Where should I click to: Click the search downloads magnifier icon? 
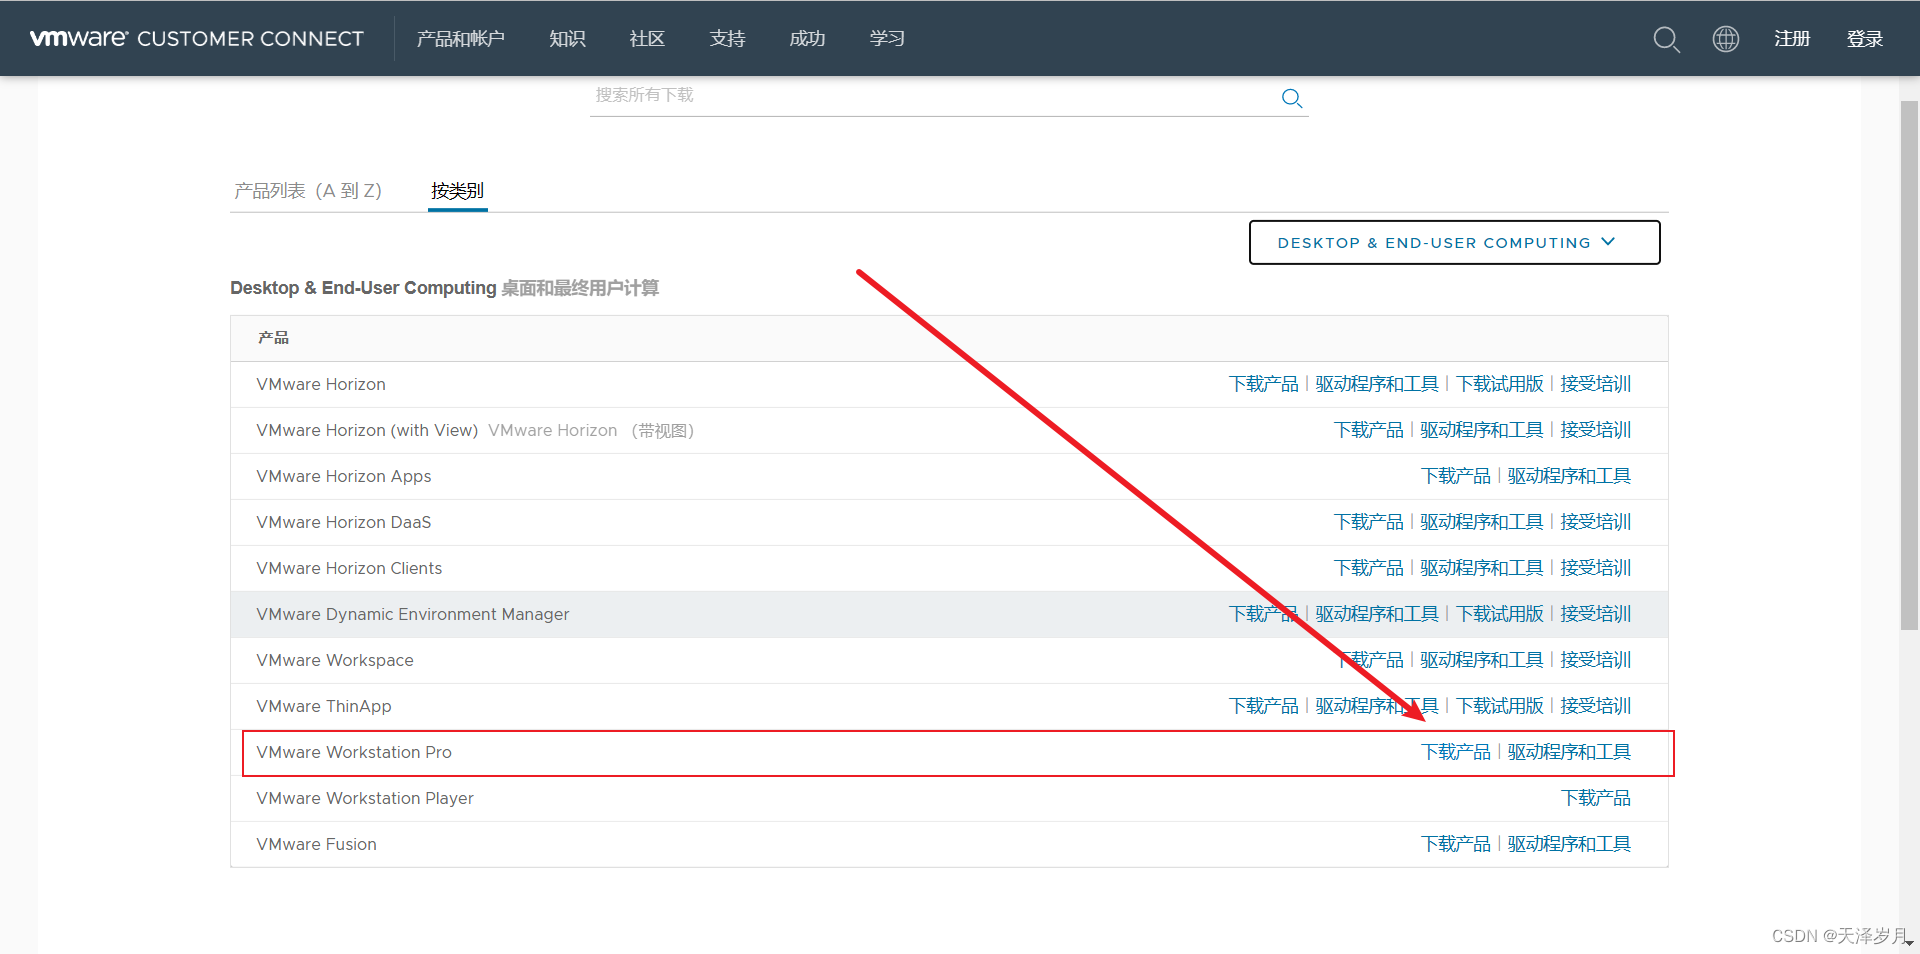click(x=1292, y=98)
